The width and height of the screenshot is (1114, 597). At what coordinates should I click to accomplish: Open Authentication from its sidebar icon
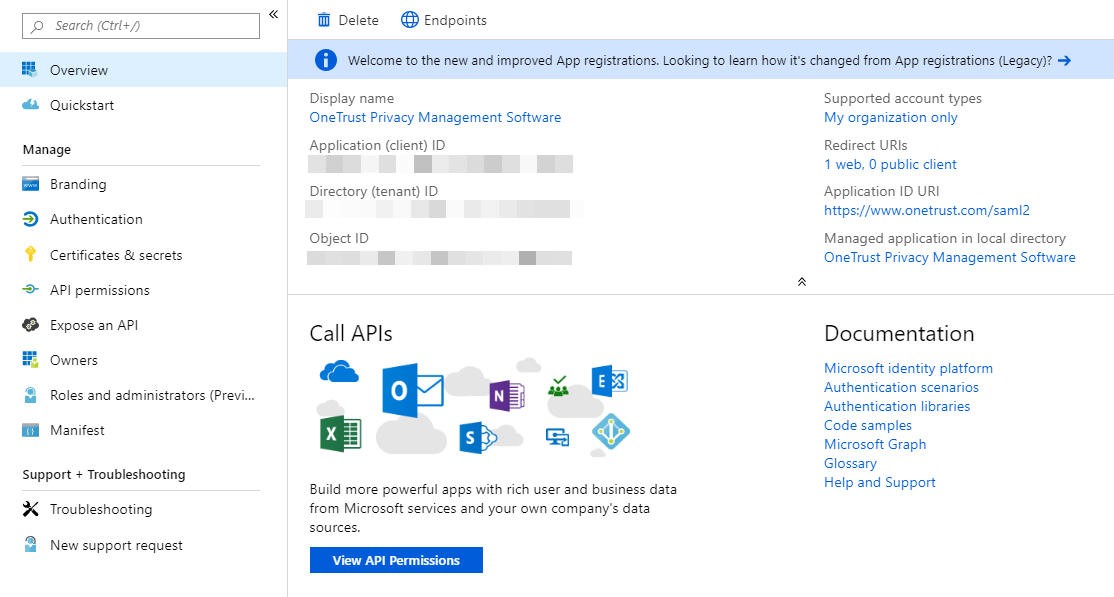tap(33, 219)
